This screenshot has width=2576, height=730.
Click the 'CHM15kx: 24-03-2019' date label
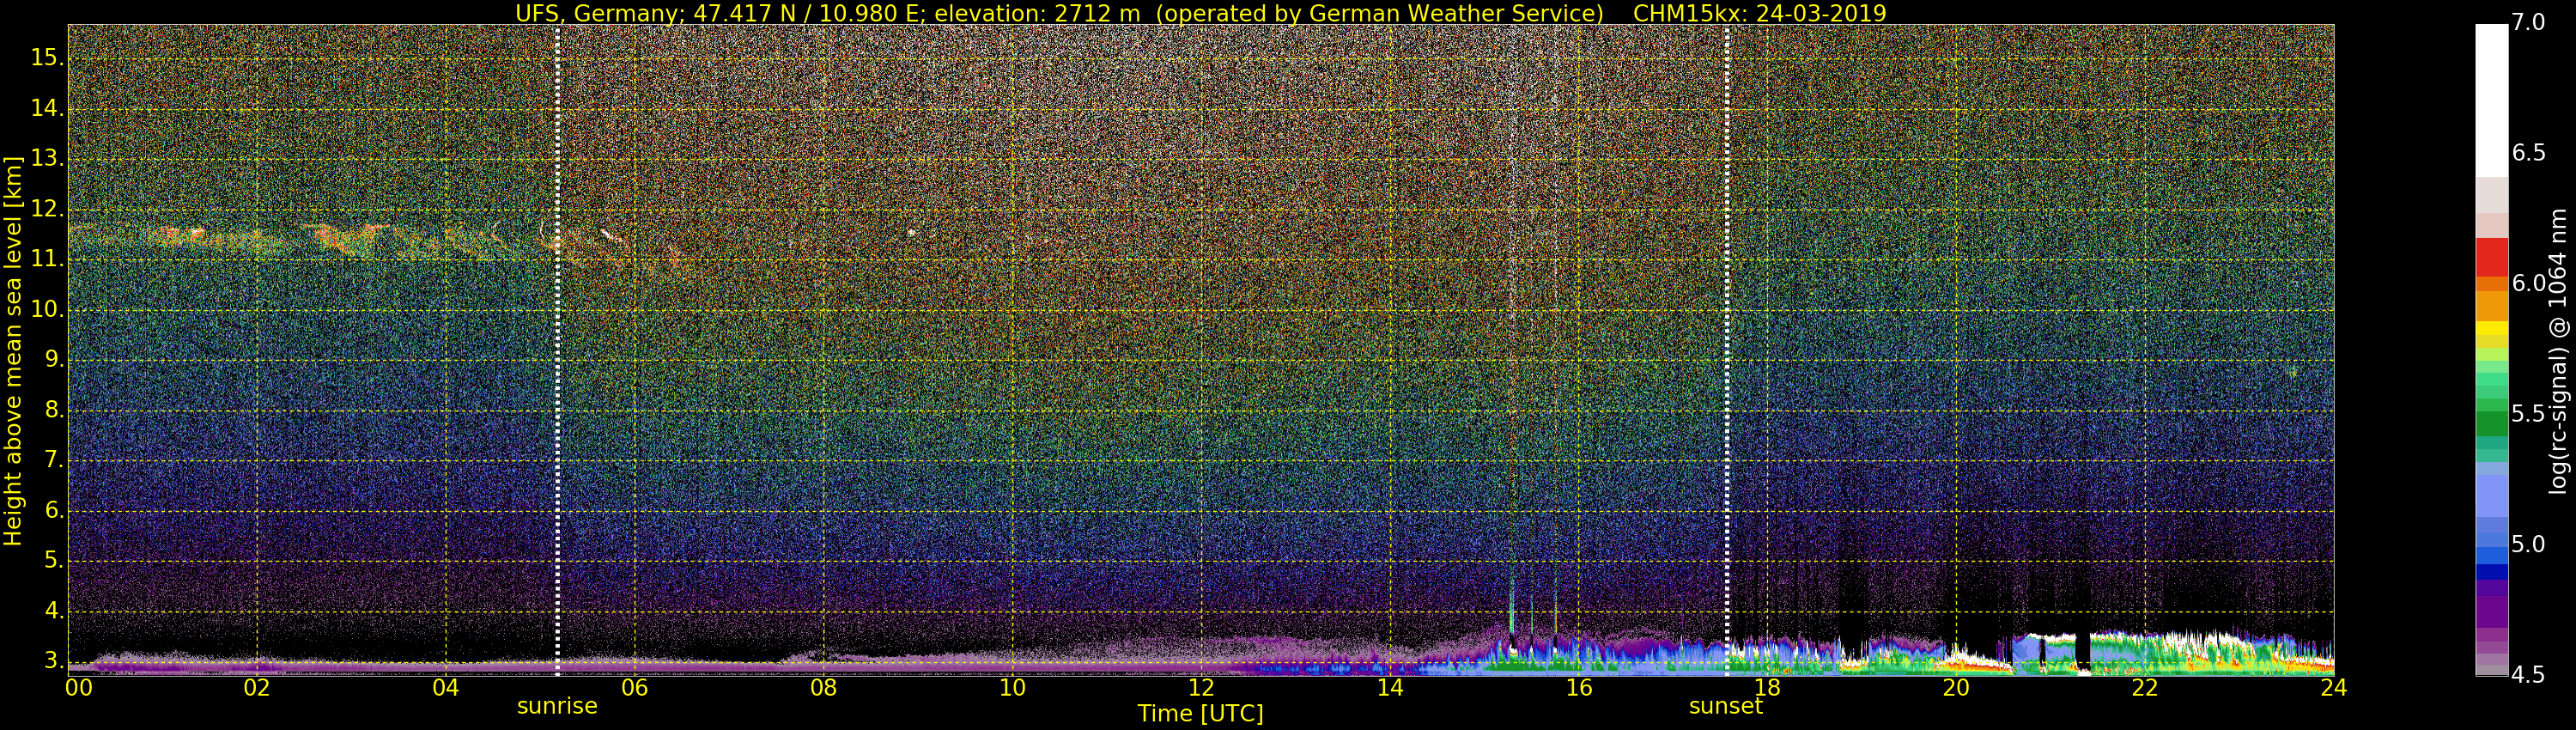[x=1759, y=13]
